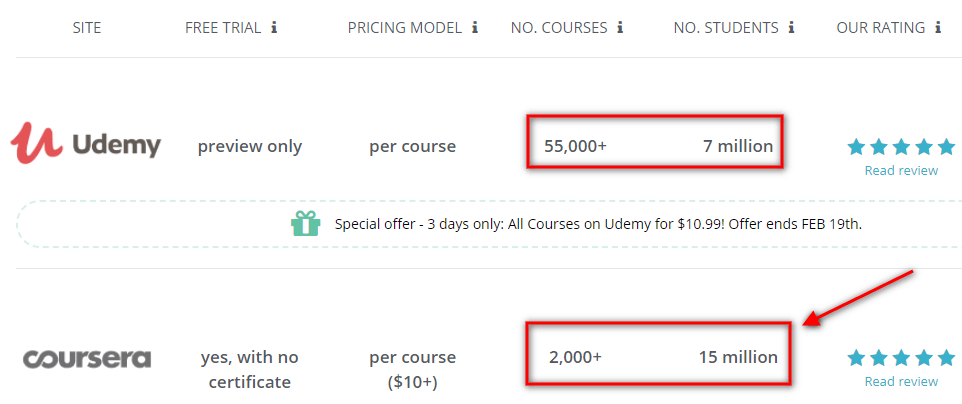Open Udemy's Read review link

tap(901, 170)
